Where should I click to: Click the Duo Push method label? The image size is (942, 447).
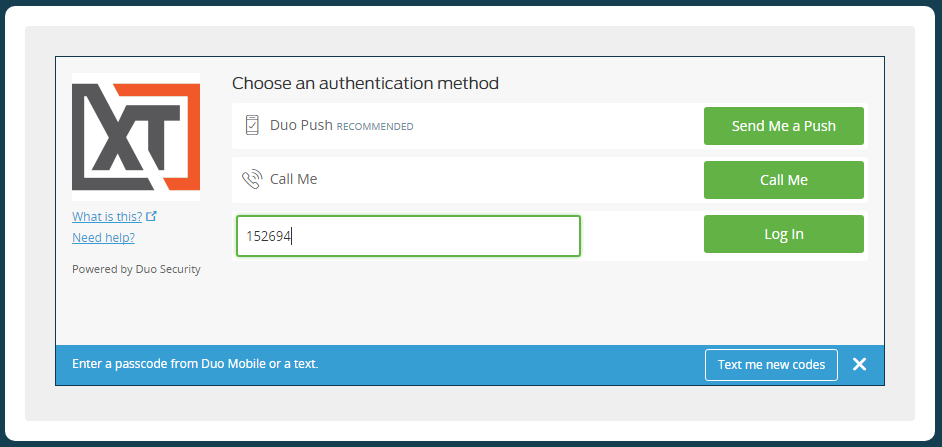click(x=300, y=126)
